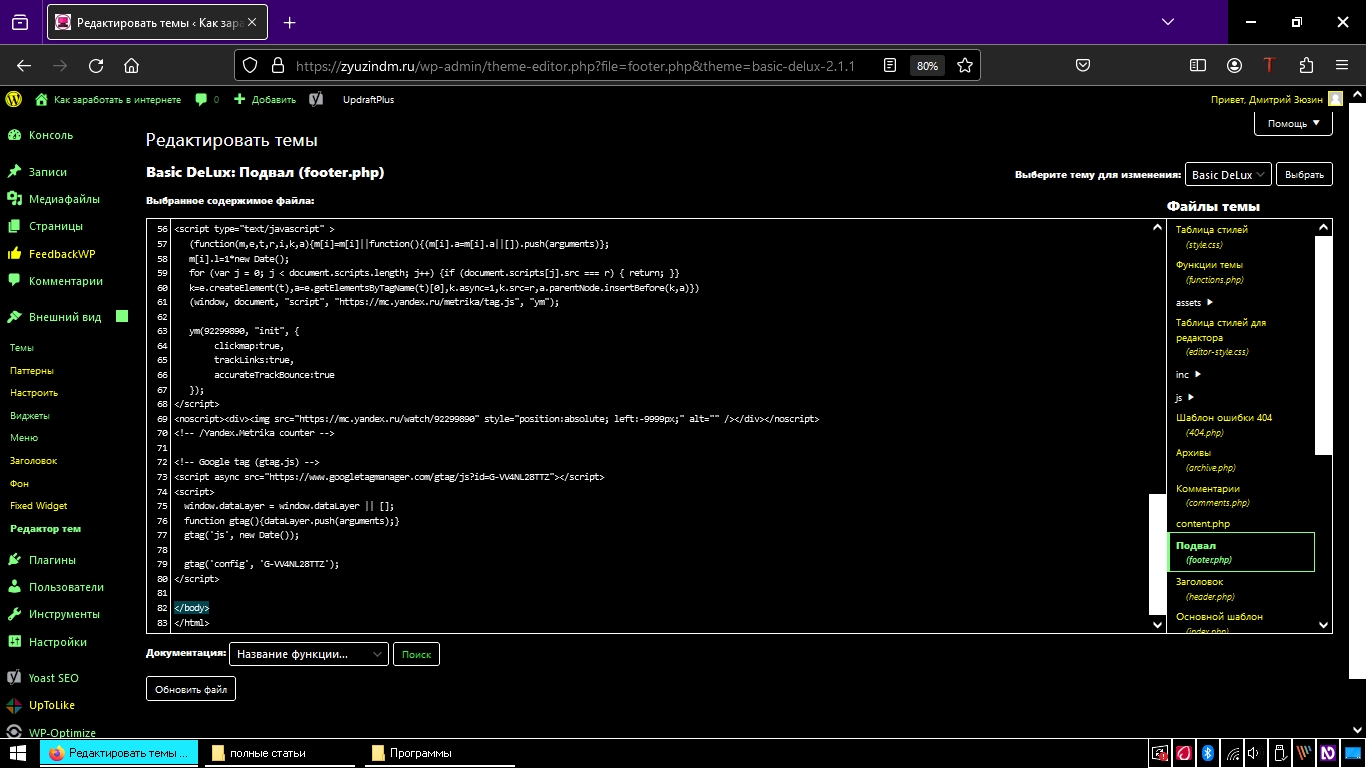Open Комментарии comments.php file
Screen dimensions: 1366x768
click(1213, 495)
